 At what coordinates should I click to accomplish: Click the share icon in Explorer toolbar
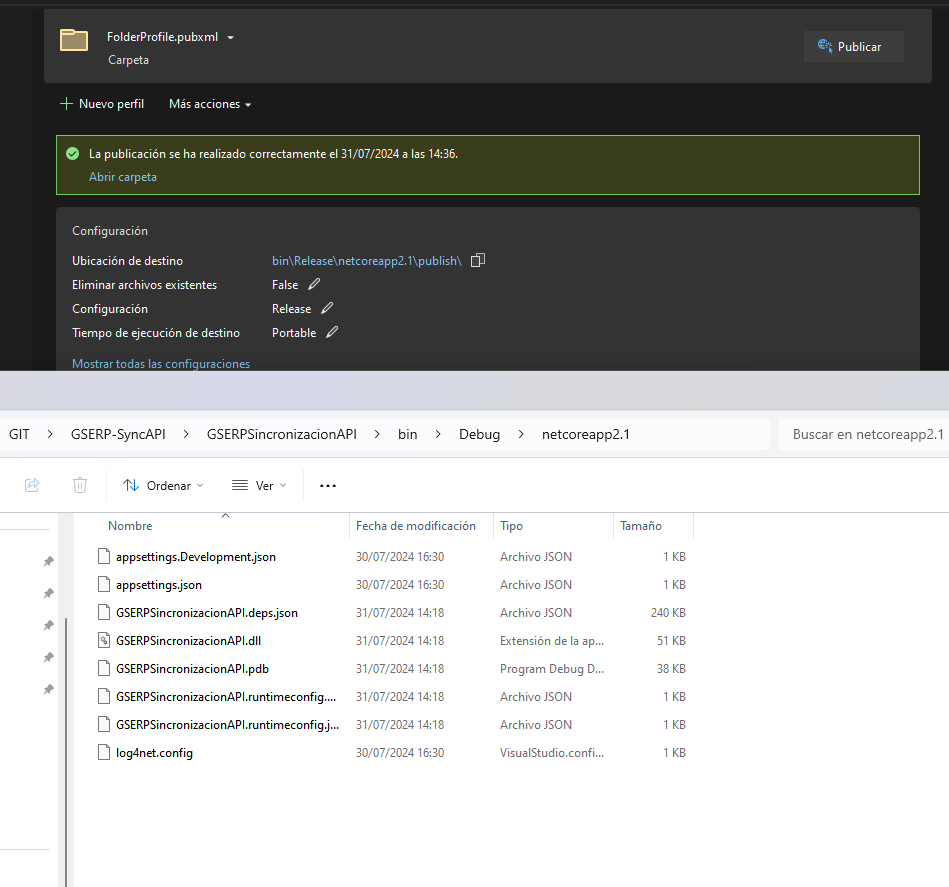(32, 485)
